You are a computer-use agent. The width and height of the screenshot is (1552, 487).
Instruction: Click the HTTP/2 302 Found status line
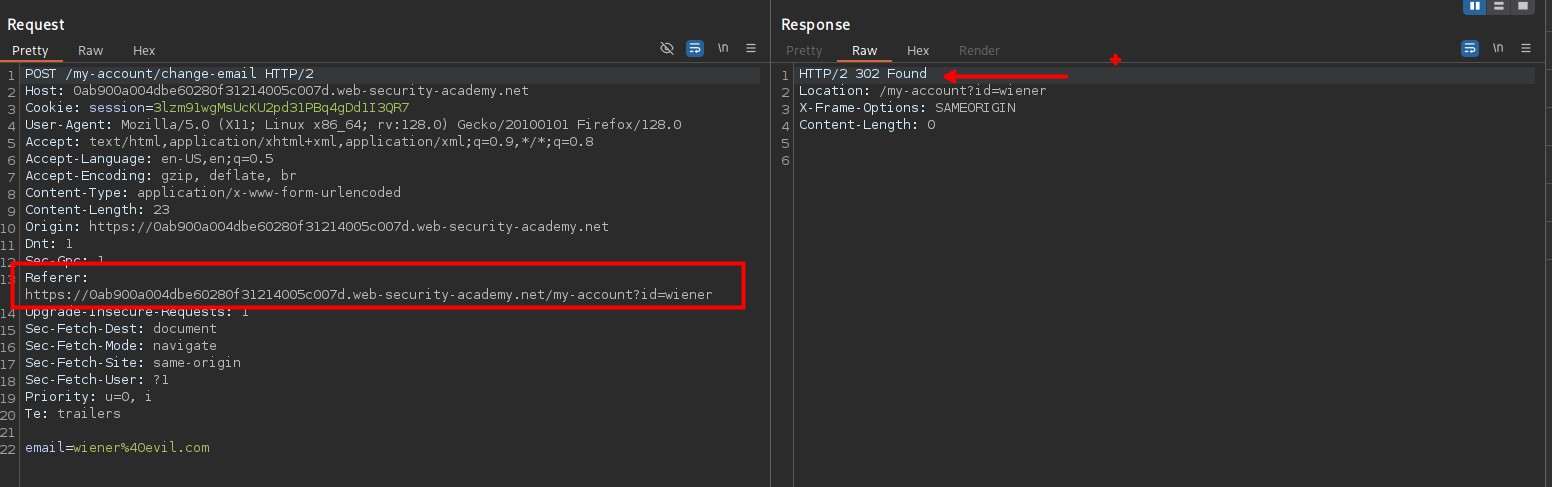[x=862, y=74]
